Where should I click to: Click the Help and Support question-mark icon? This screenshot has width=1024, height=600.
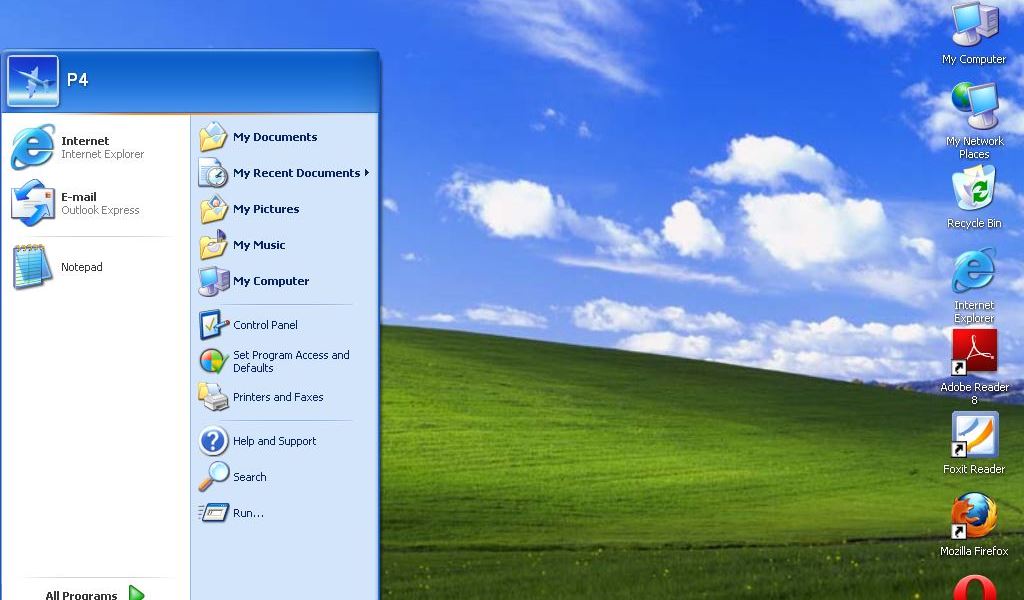point(214,441)
